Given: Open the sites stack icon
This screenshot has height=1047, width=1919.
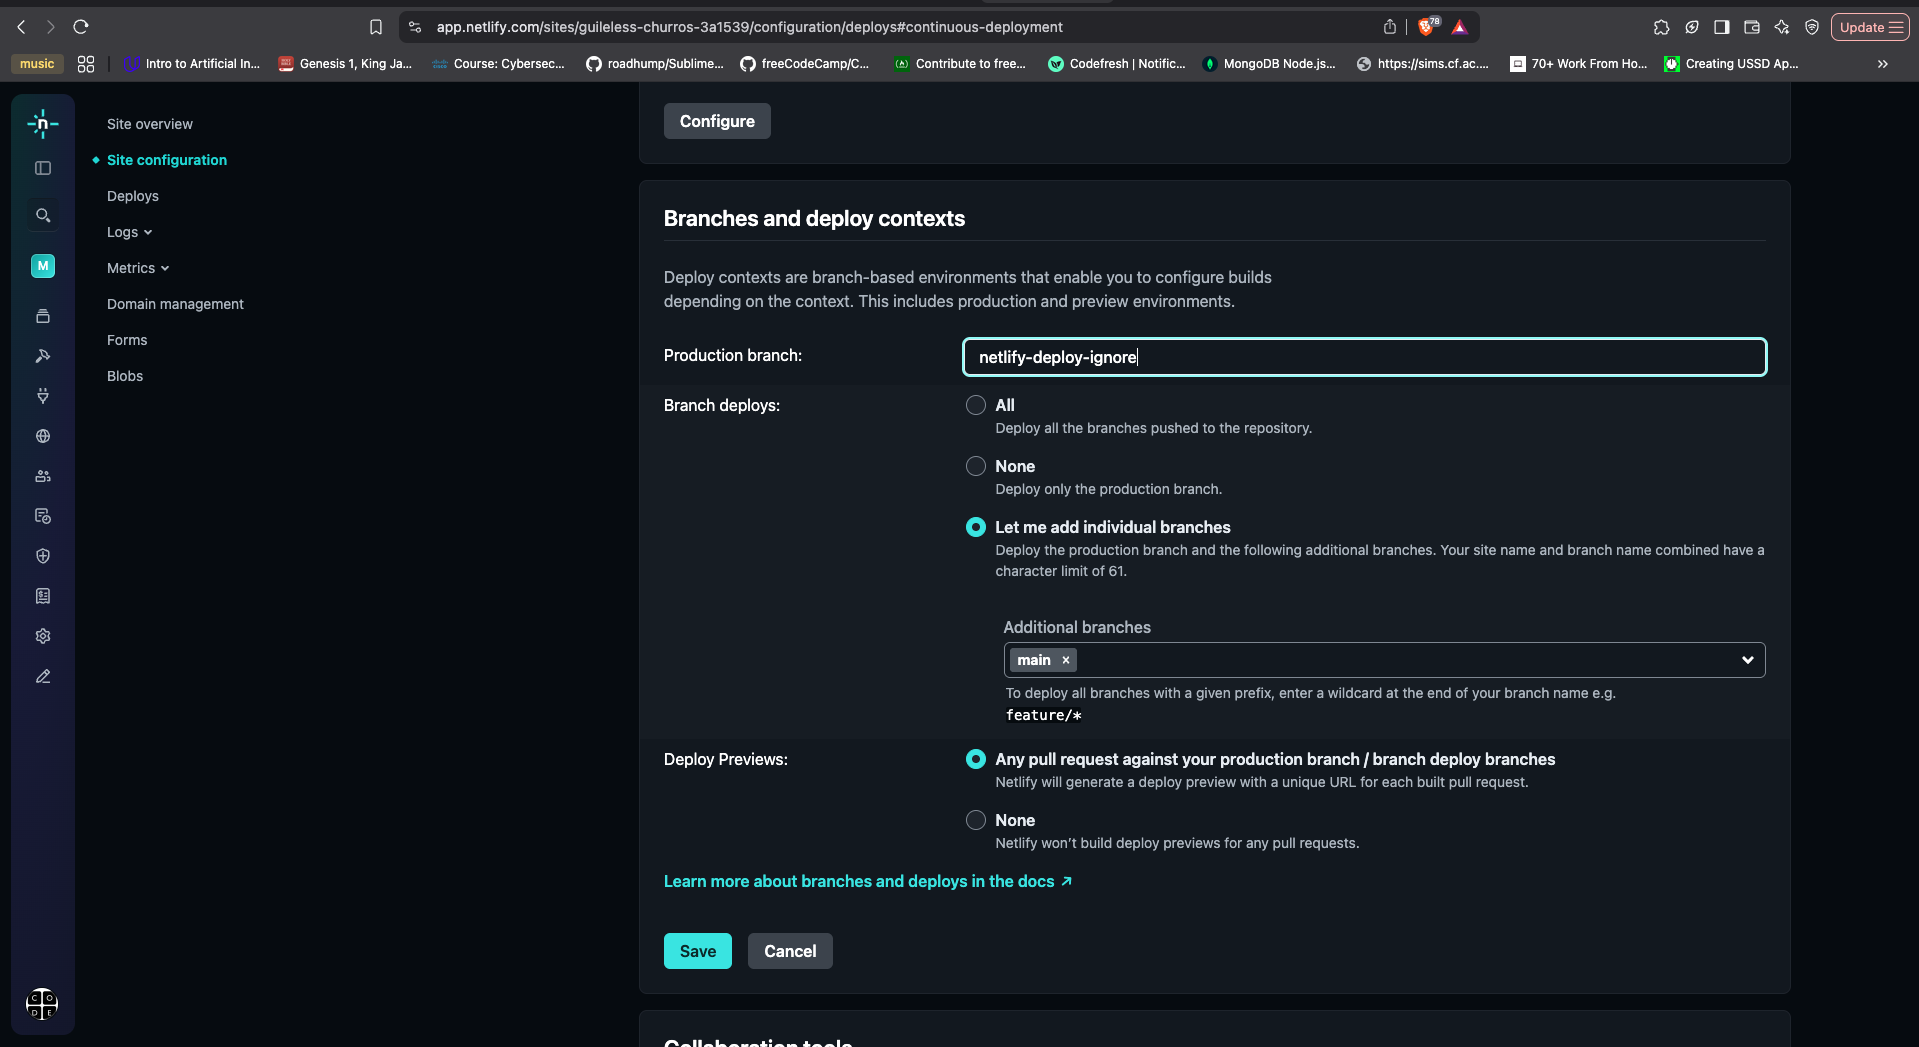Looking at the screenshot, I should [x=43, y=316].
